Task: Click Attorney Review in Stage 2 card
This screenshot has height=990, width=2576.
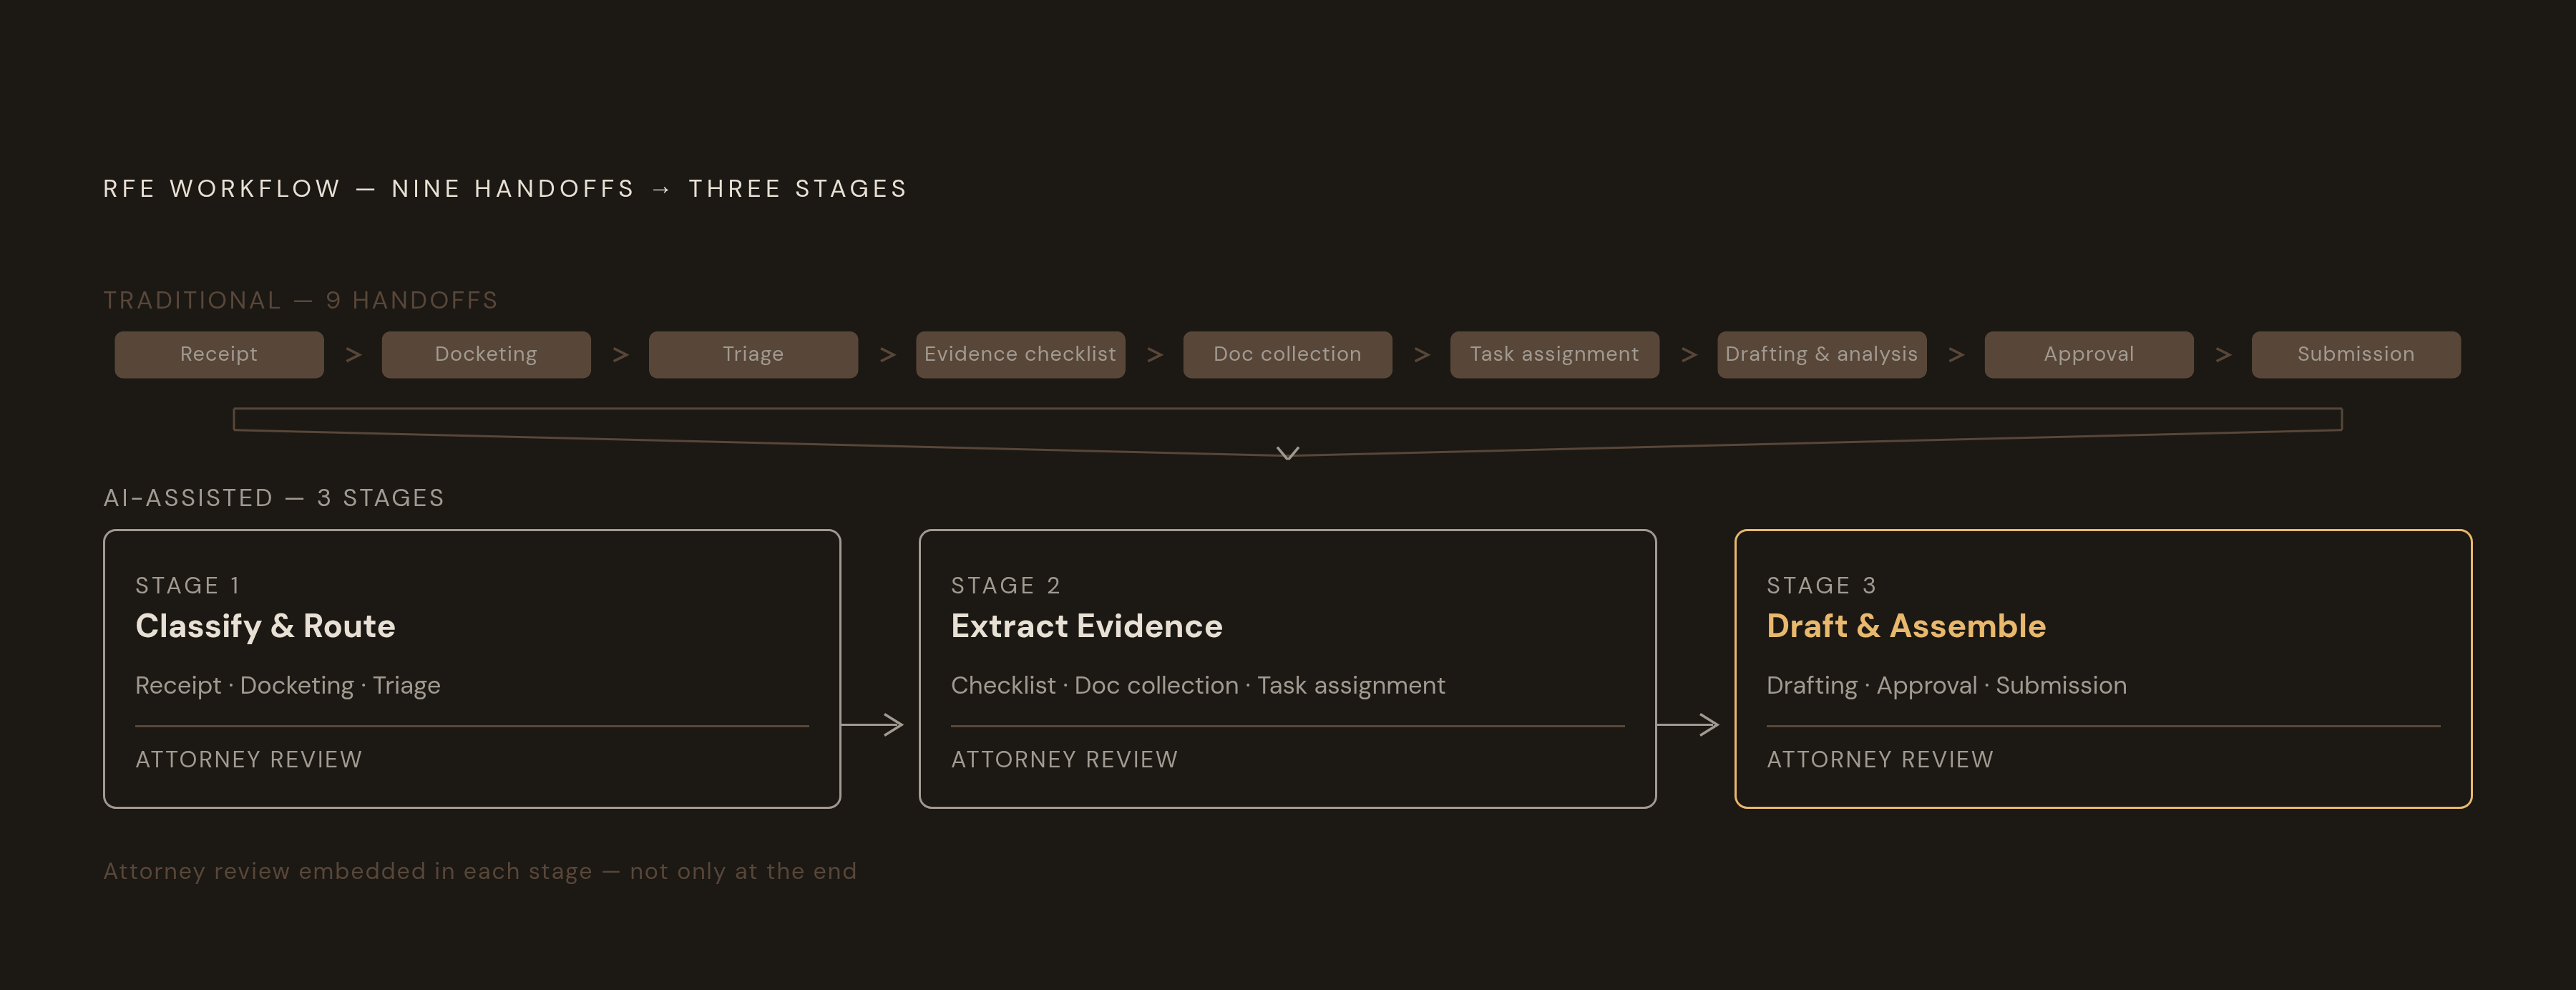Action: pyautogui.click(x=1064, y=760)
